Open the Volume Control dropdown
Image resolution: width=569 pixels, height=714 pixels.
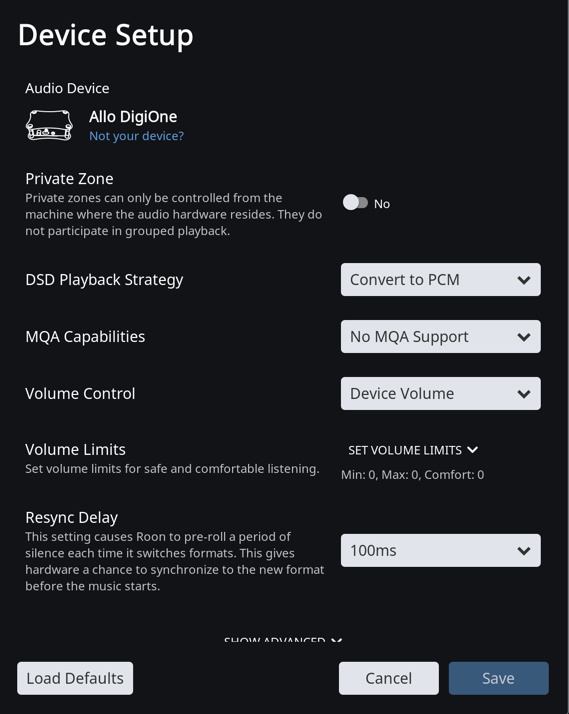point(441,393)
